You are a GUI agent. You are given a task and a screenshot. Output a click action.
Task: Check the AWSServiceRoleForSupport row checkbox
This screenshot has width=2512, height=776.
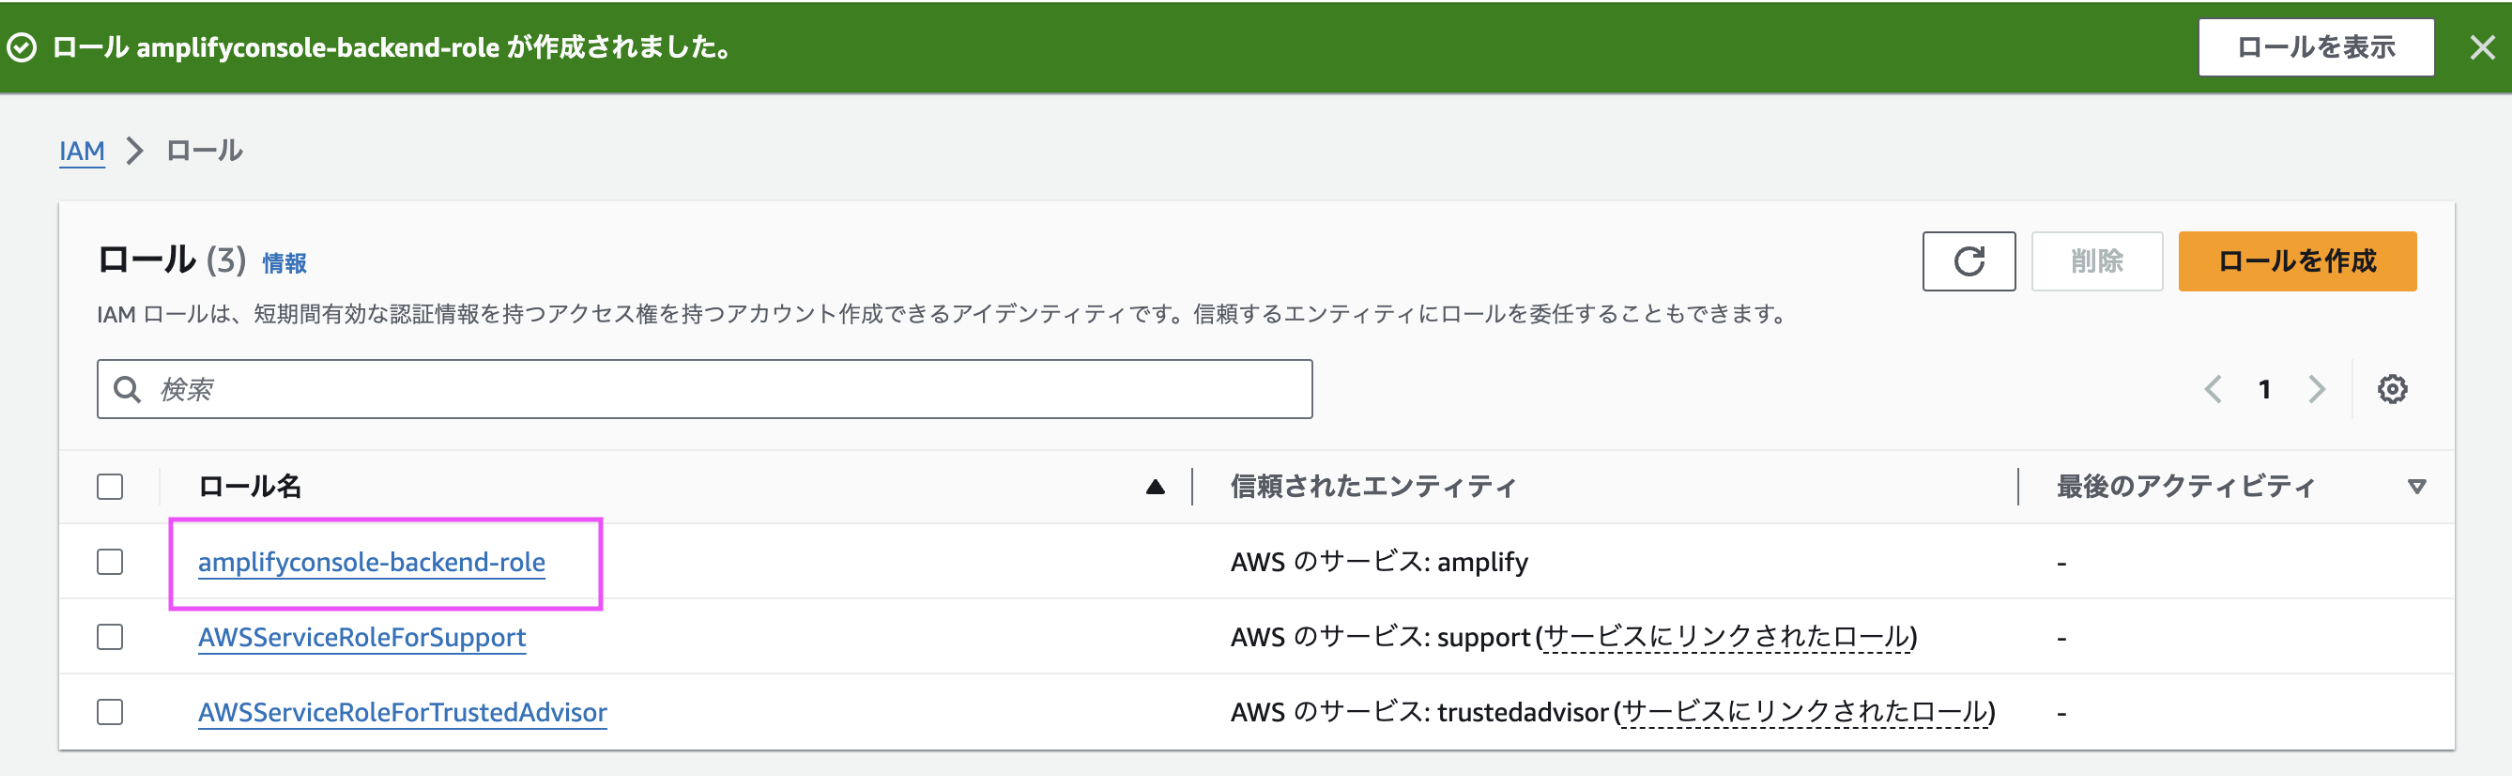[x=111, y=637]
